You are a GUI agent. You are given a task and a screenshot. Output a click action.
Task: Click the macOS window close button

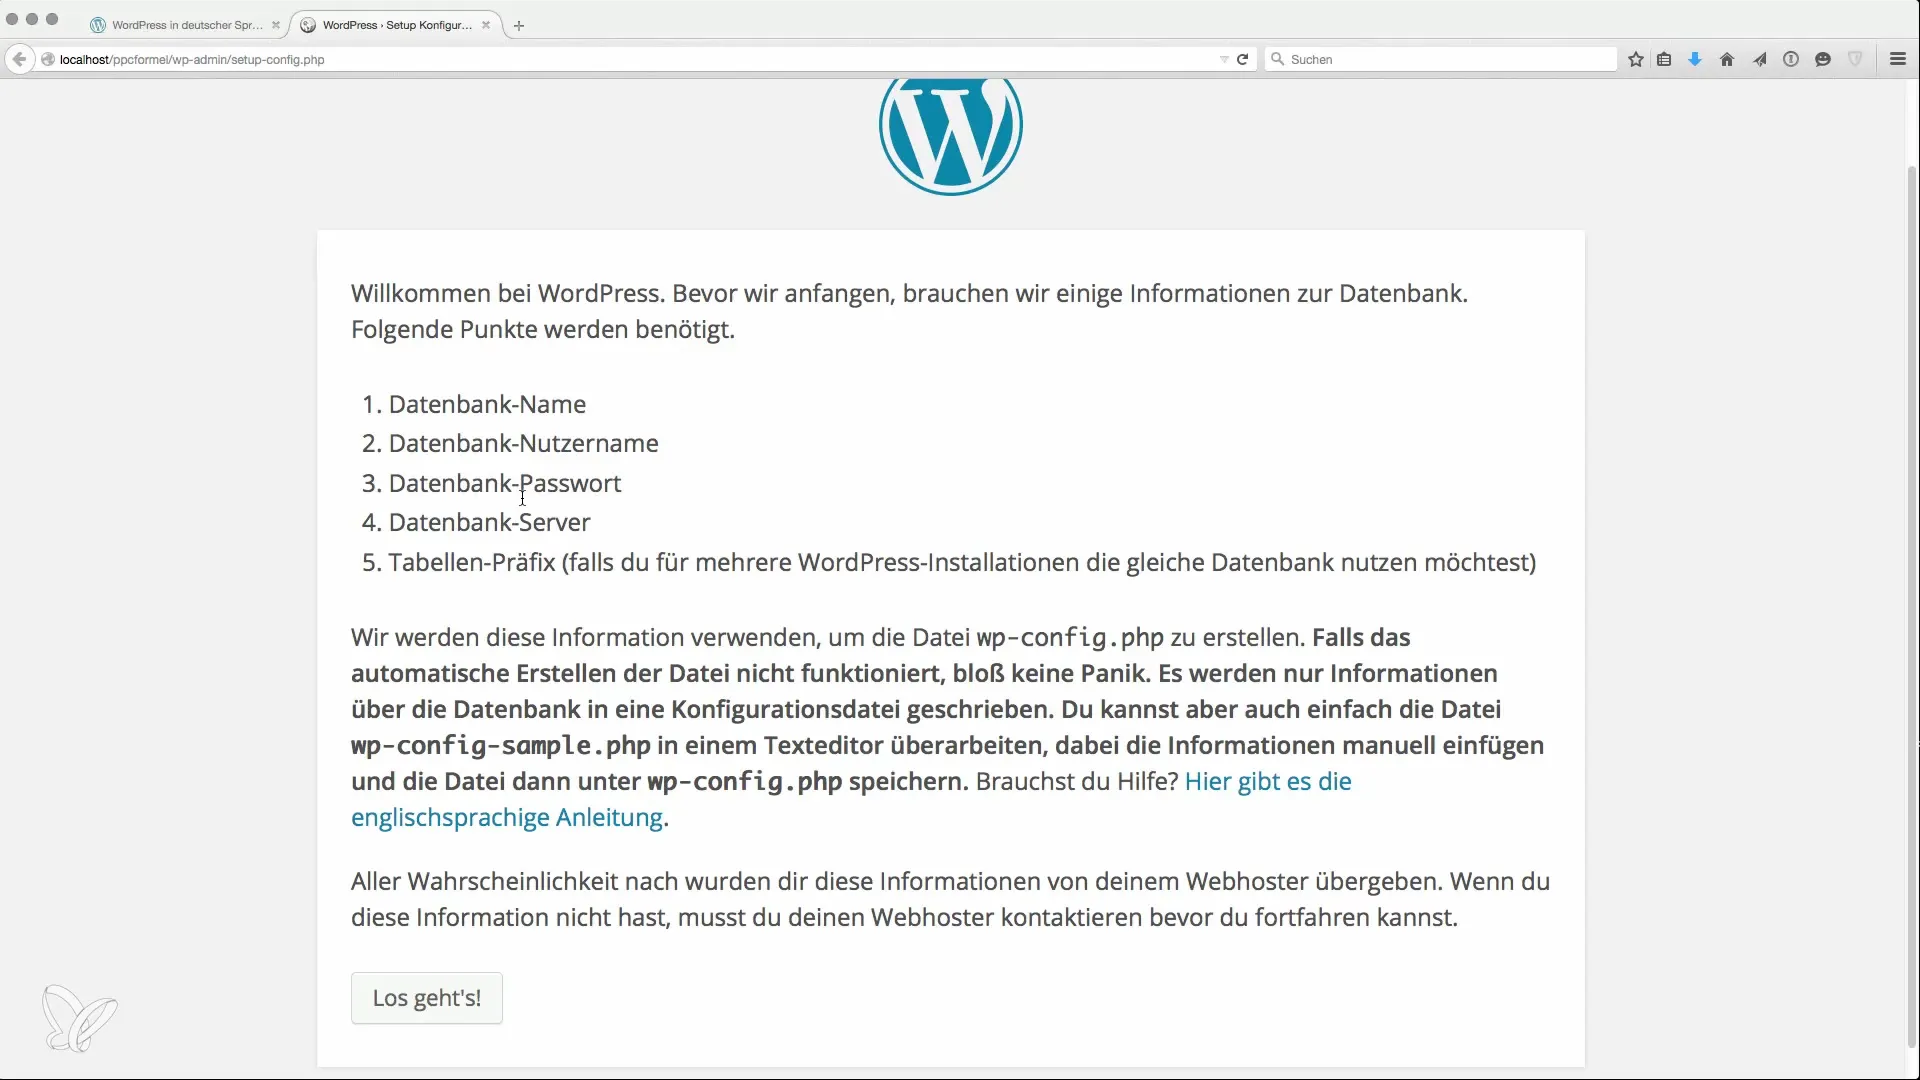[x=12, y=19]
